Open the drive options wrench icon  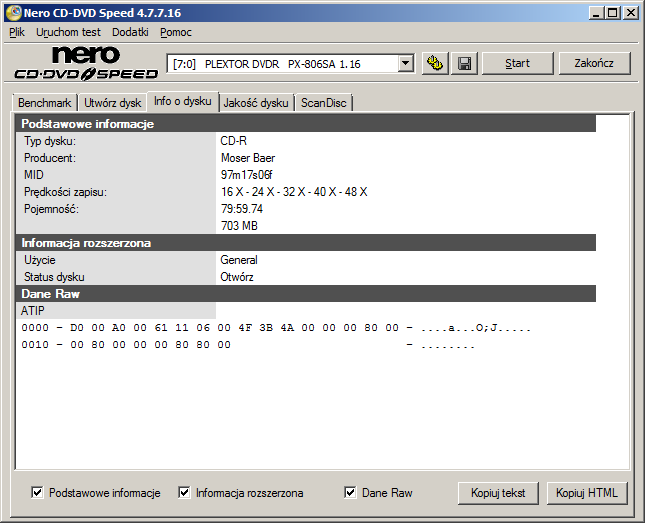(435, 63)
